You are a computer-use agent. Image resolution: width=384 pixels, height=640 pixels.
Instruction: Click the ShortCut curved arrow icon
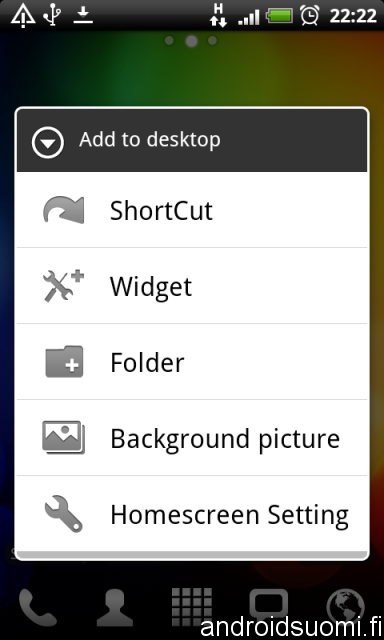64,210
